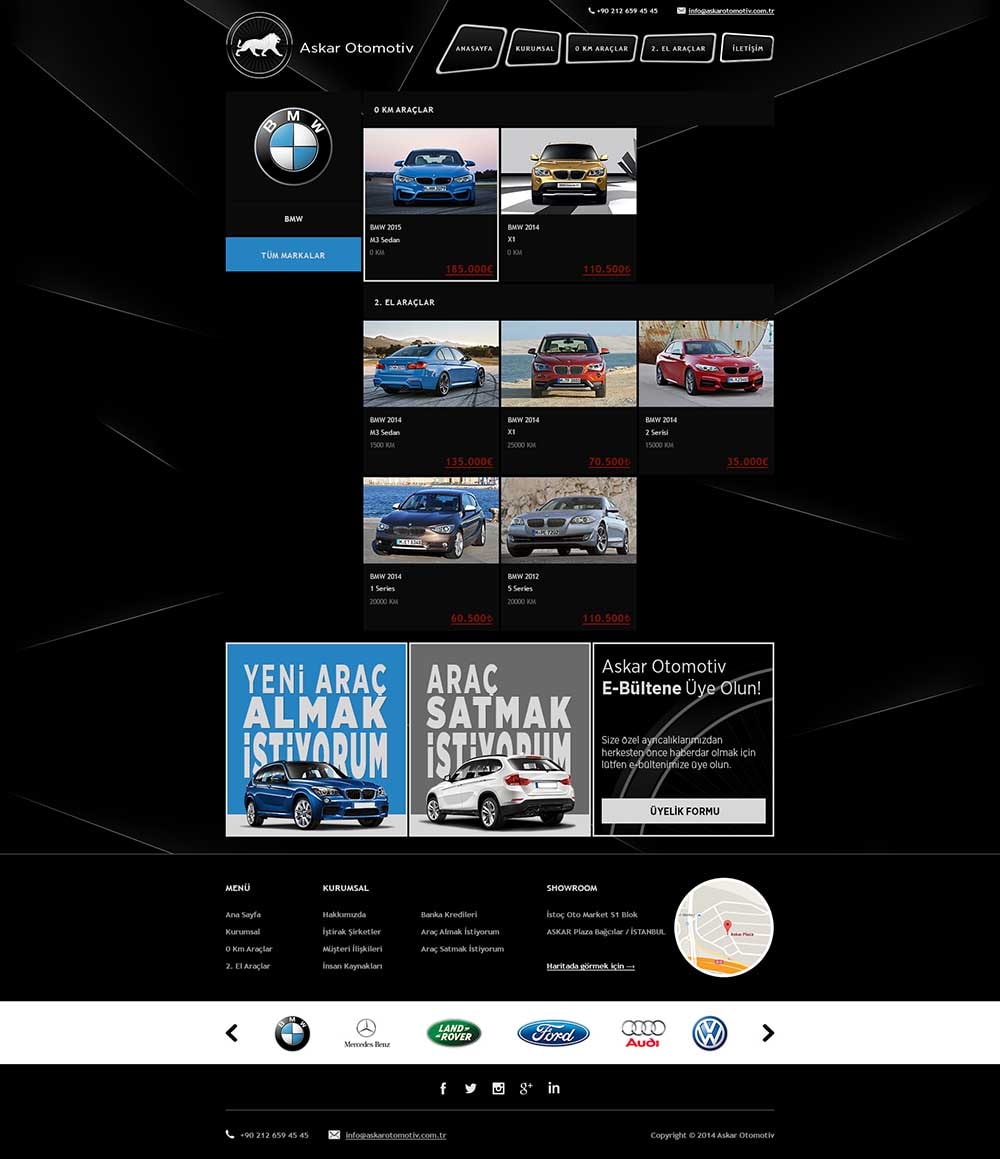Choose the Land Rover brand logo

click(454, 1033)
